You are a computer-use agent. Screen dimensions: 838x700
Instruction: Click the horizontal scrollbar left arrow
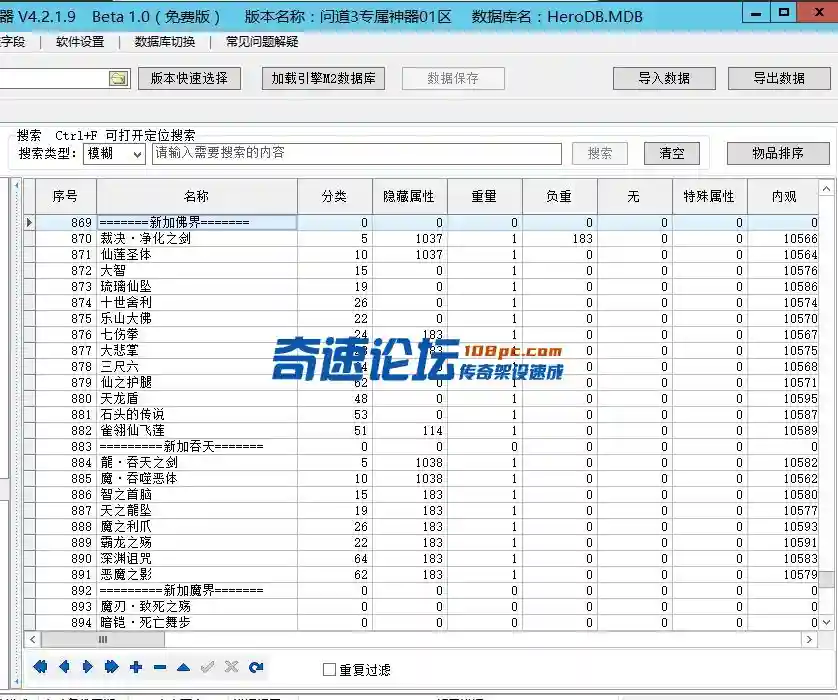click(33, 640)
